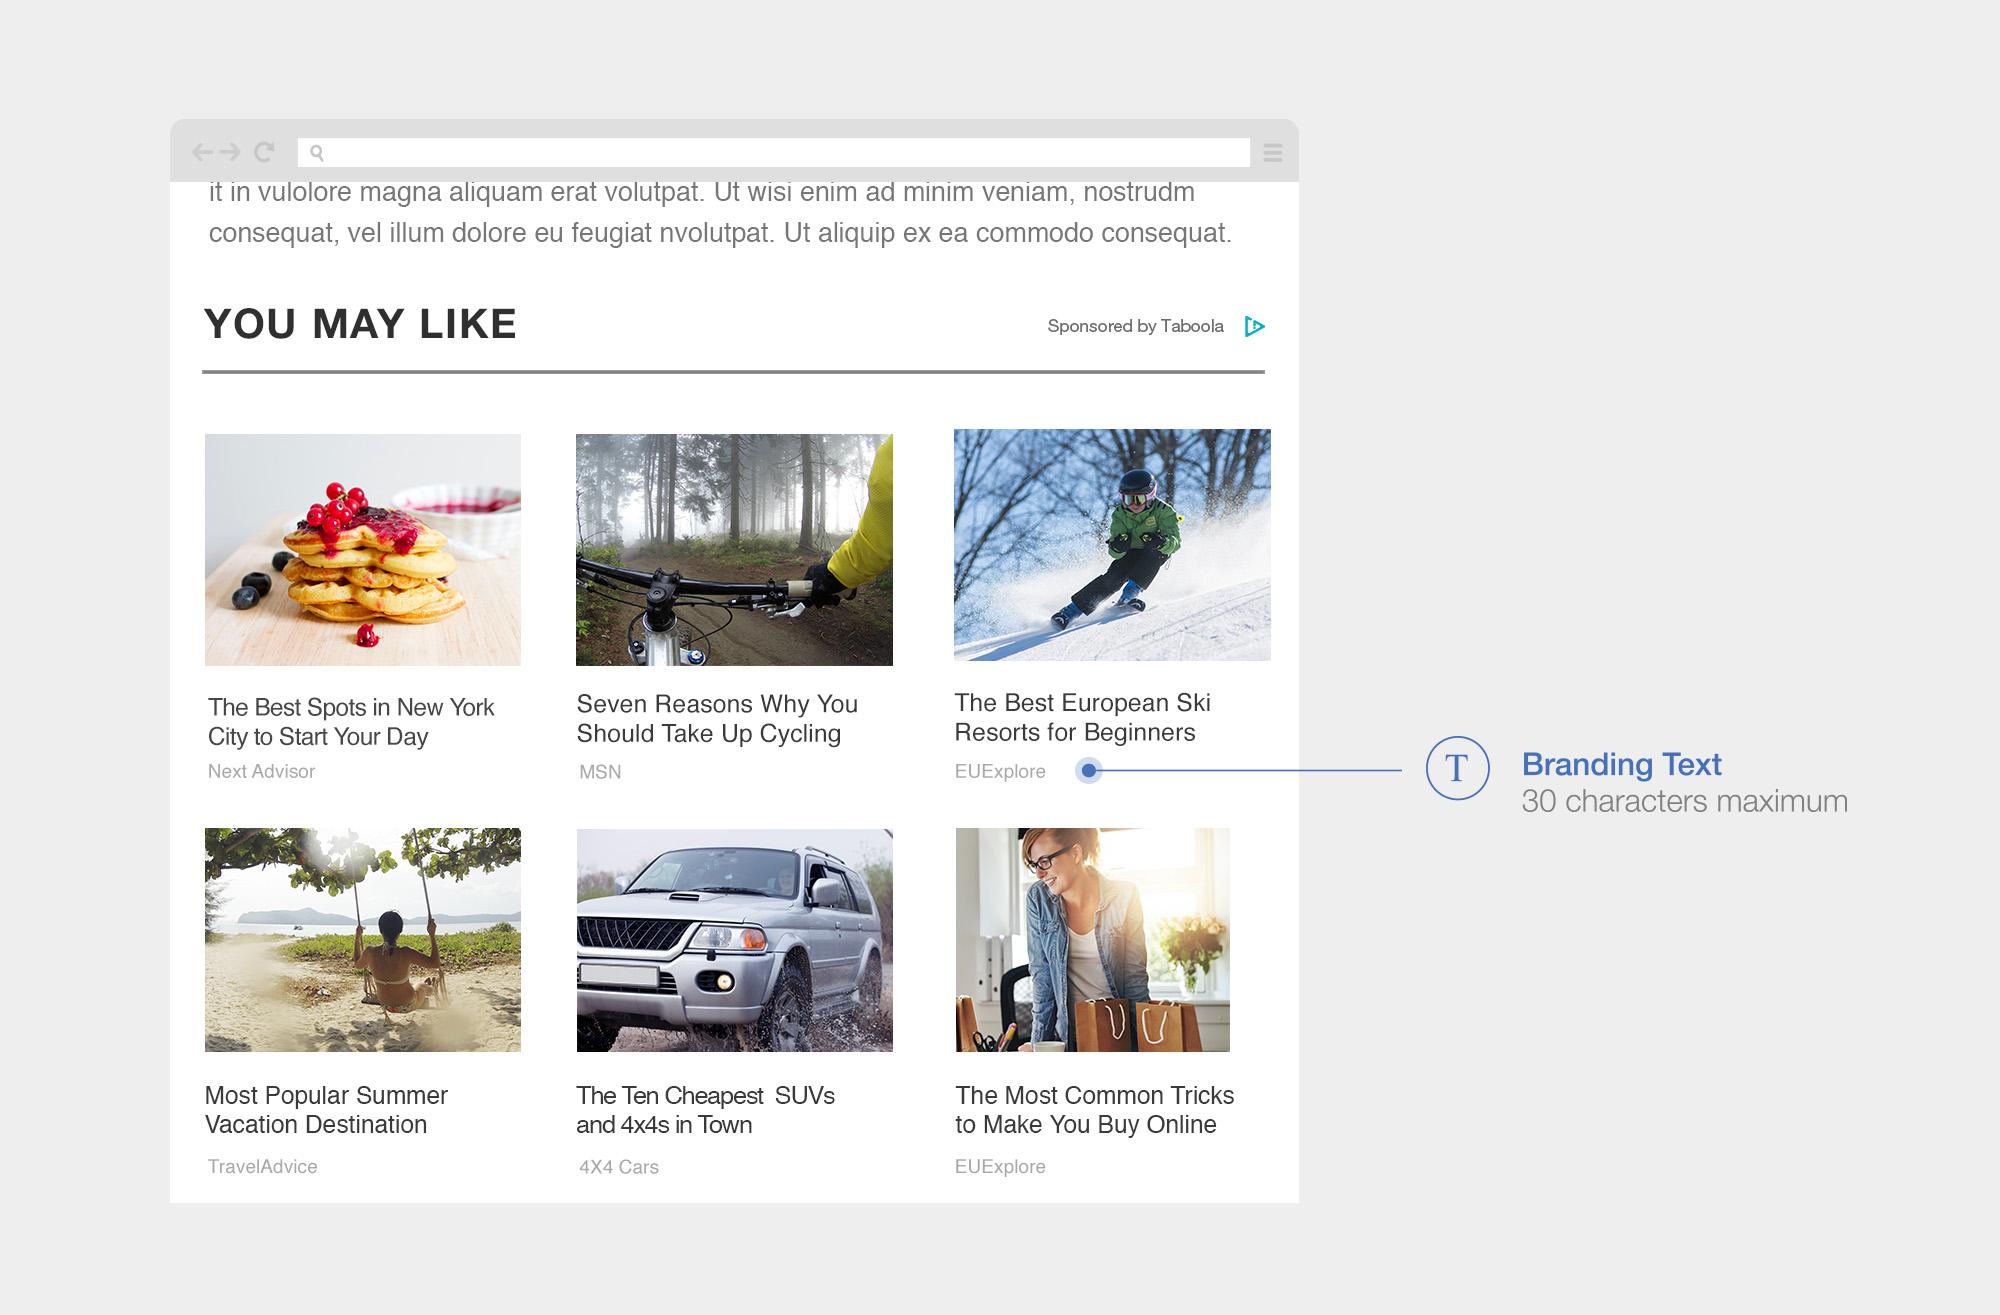2000x1315 pixels.
Task: Click the blue dot marker beside EUExplore
Action: [x=1089, y=771]
